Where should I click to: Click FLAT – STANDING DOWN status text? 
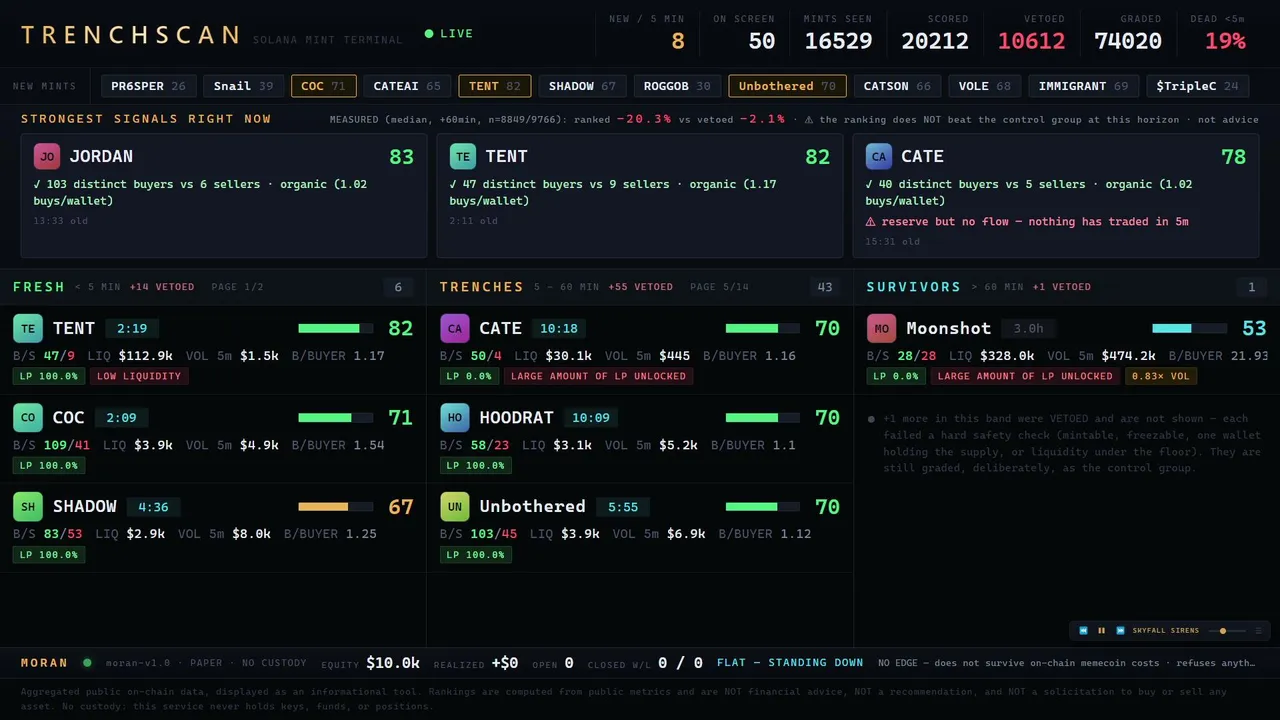click(x=790, y=662)
